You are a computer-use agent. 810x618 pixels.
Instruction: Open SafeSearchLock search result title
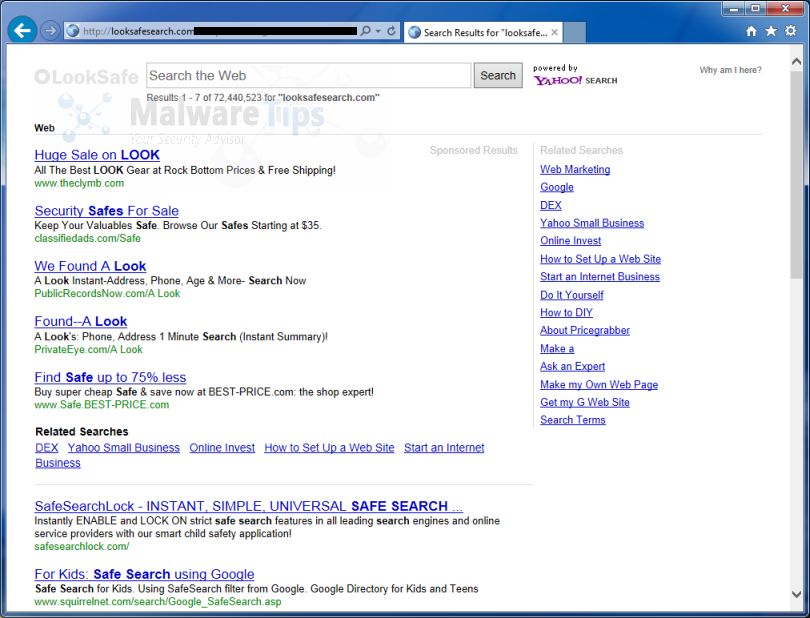tap(248, 505)
